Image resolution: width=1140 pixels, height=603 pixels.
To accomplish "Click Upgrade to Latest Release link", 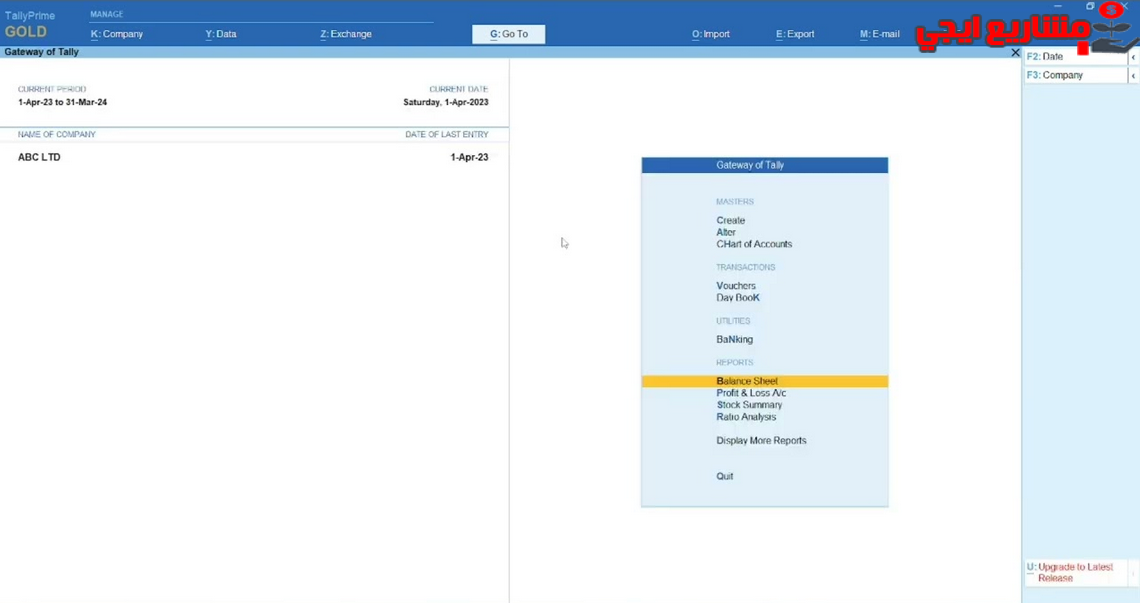I will point(1075,572).
